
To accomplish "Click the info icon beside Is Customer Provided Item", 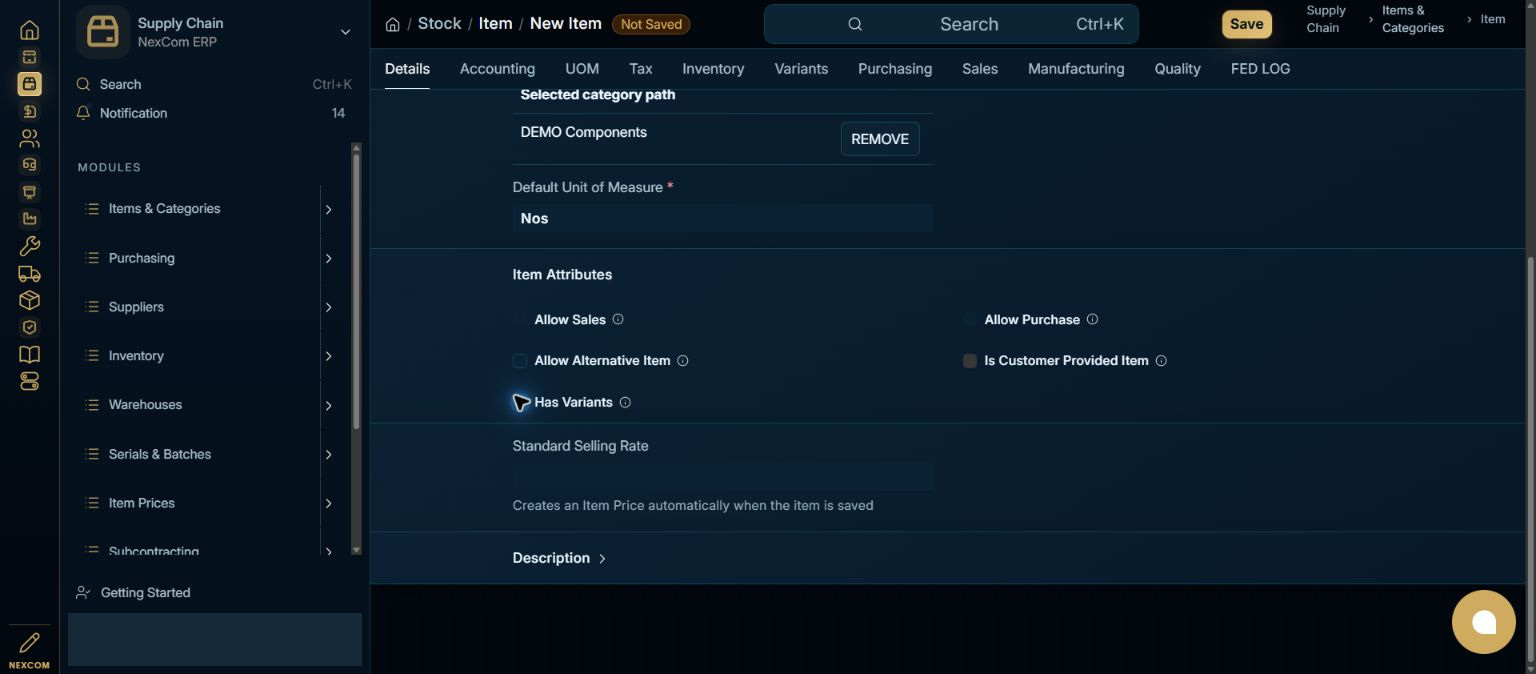I will point(1161,361).
